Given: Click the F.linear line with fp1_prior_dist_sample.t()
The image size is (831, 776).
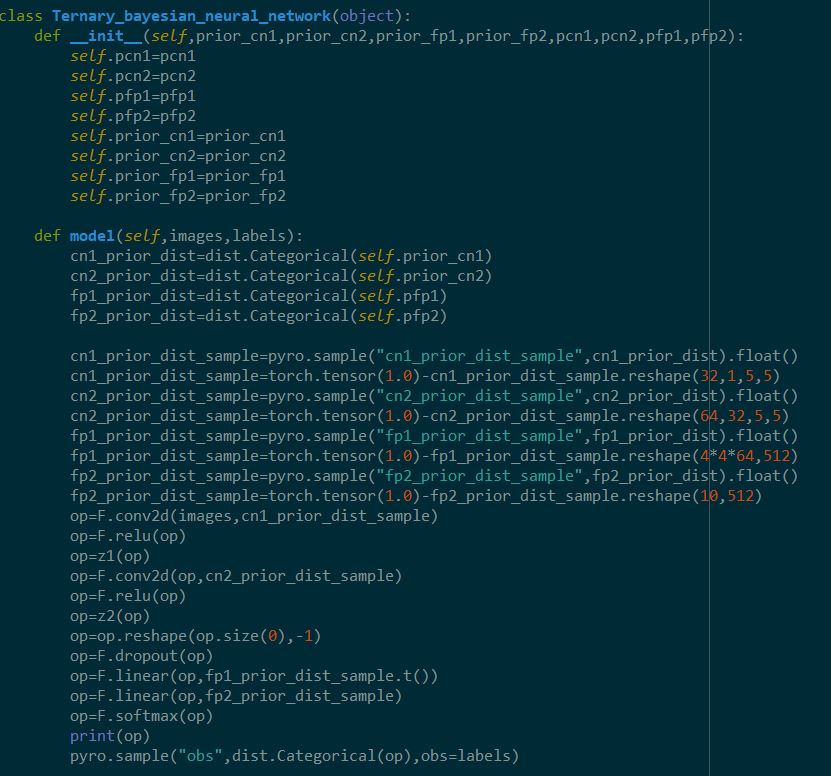Looking at the screenshot, I should point(254,676).
